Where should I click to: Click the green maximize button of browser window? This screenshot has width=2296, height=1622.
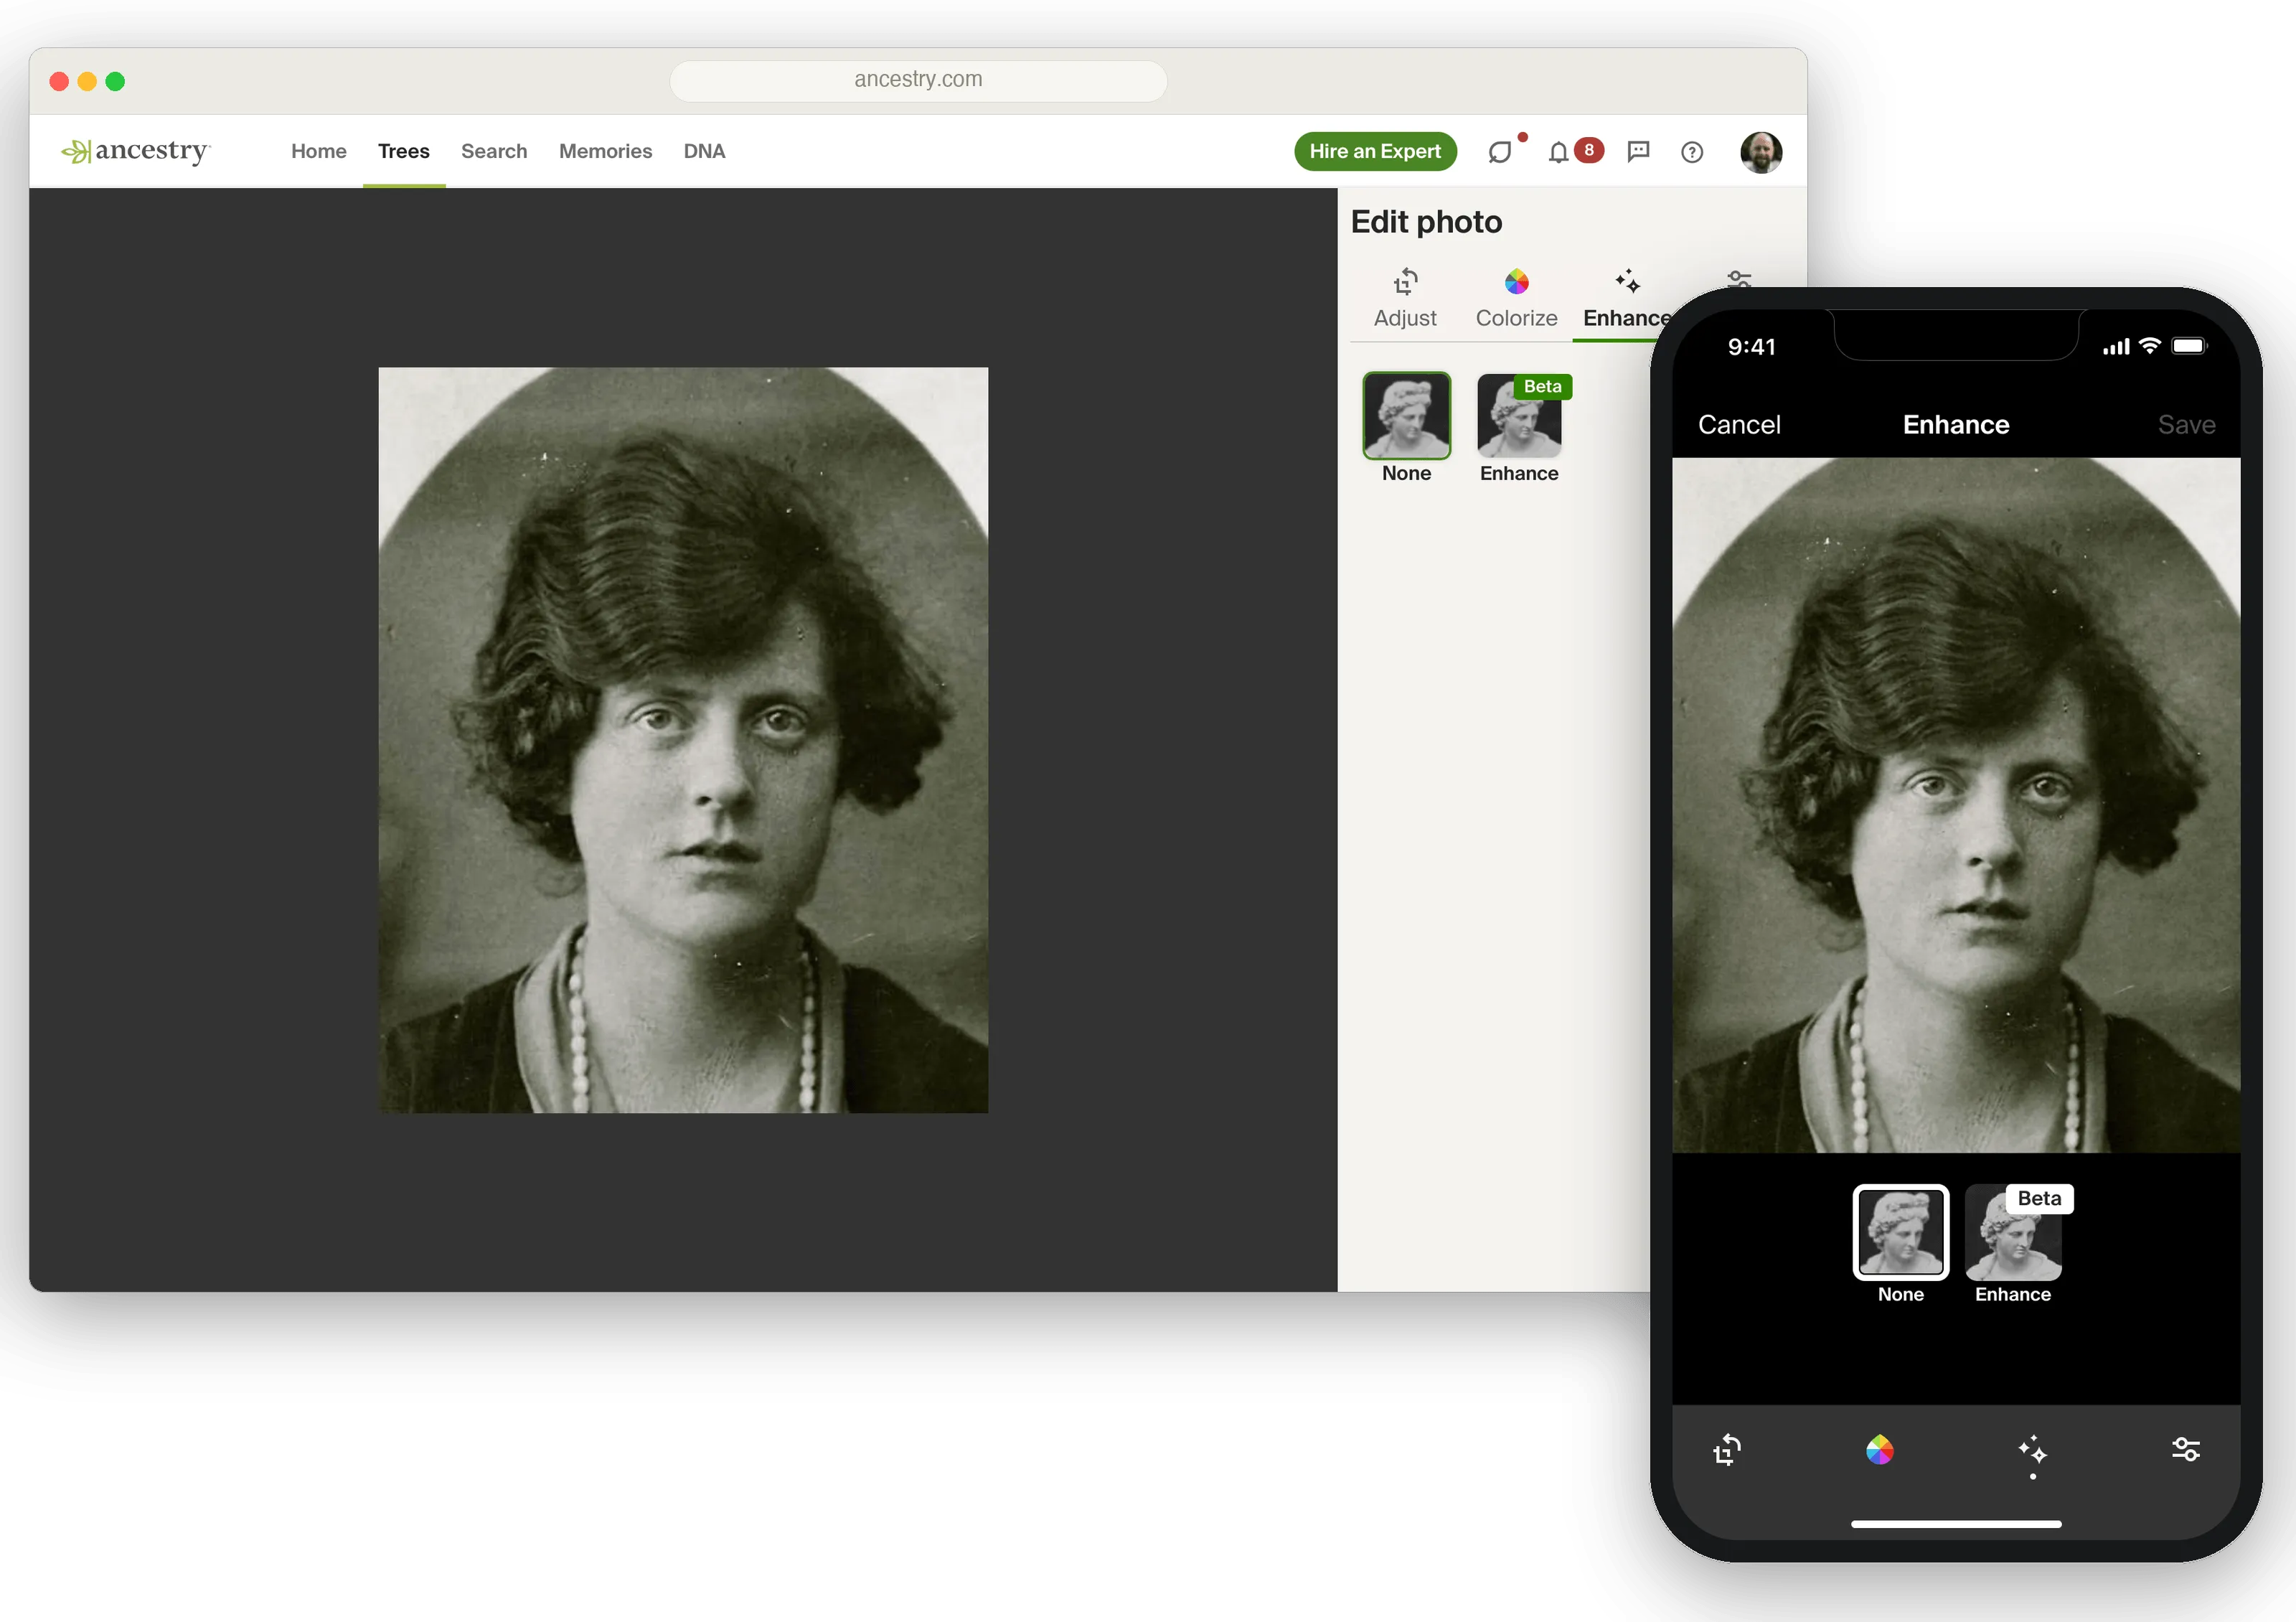coord(115,81)
